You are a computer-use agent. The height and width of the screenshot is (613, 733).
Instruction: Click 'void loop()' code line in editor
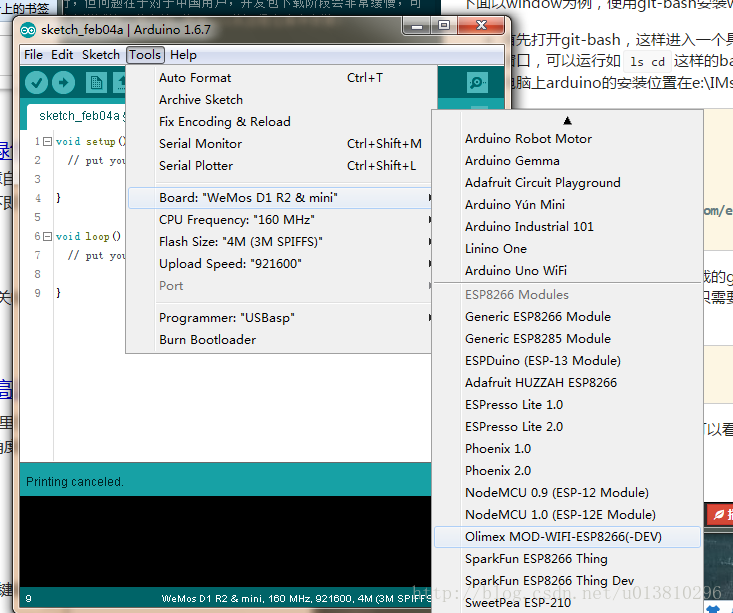[x=88, y=237]
